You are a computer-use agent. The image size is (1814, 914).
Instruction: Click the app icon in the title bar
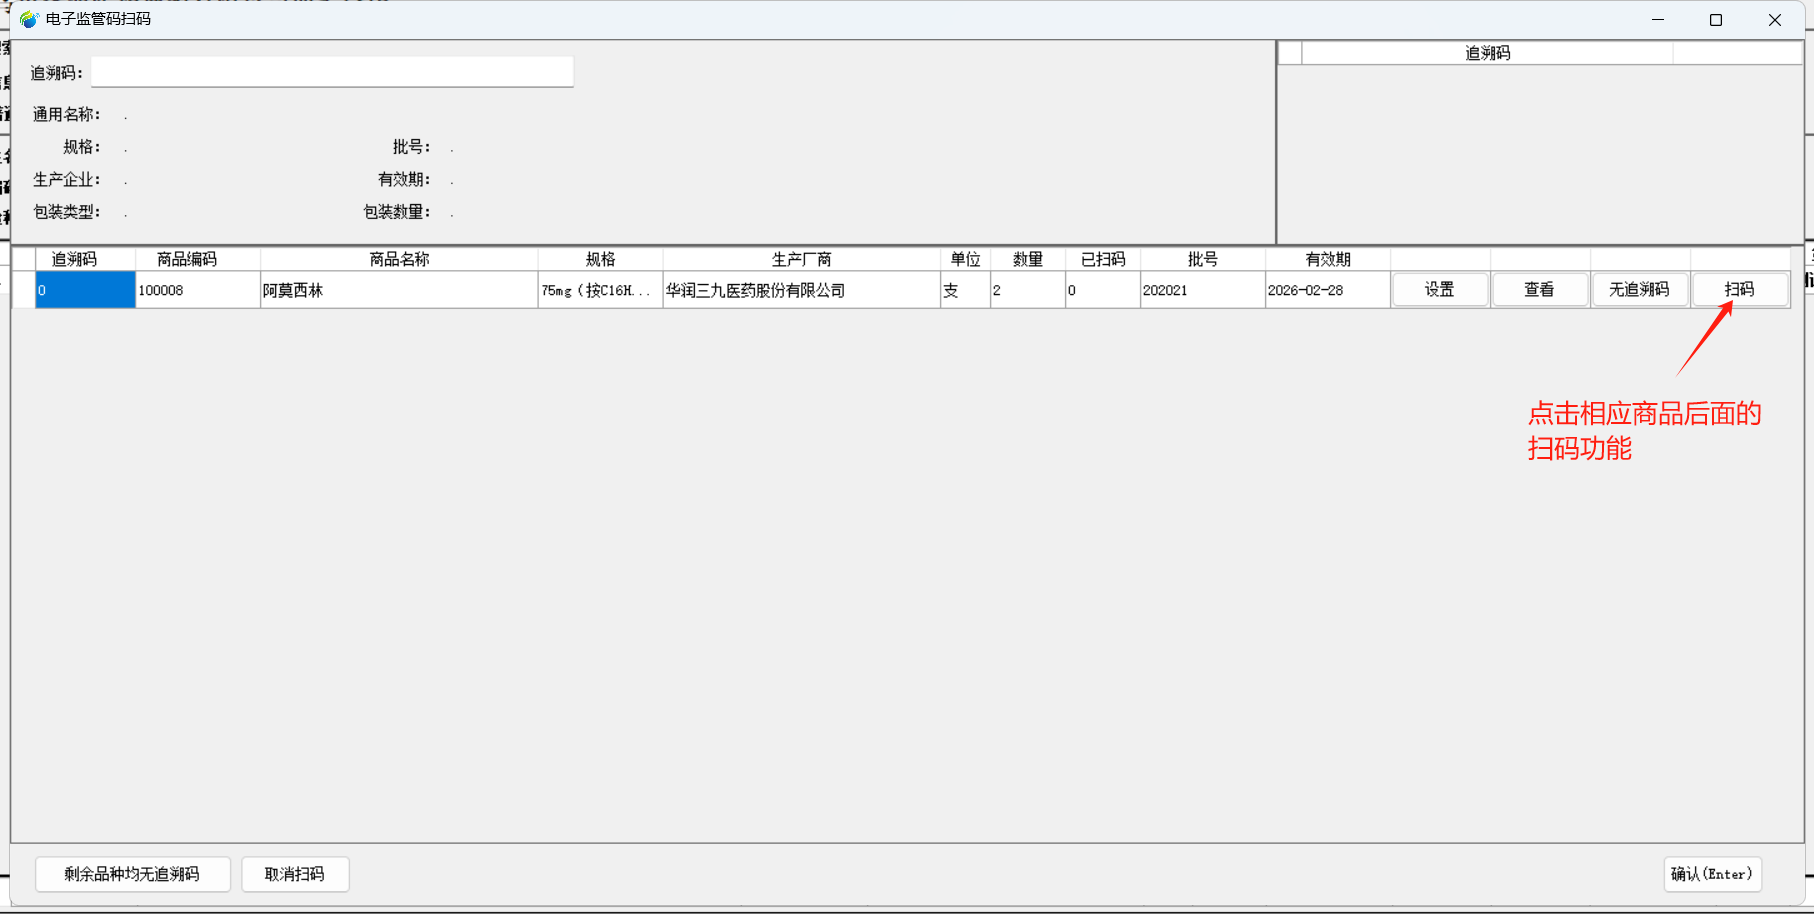coord(28,19)
